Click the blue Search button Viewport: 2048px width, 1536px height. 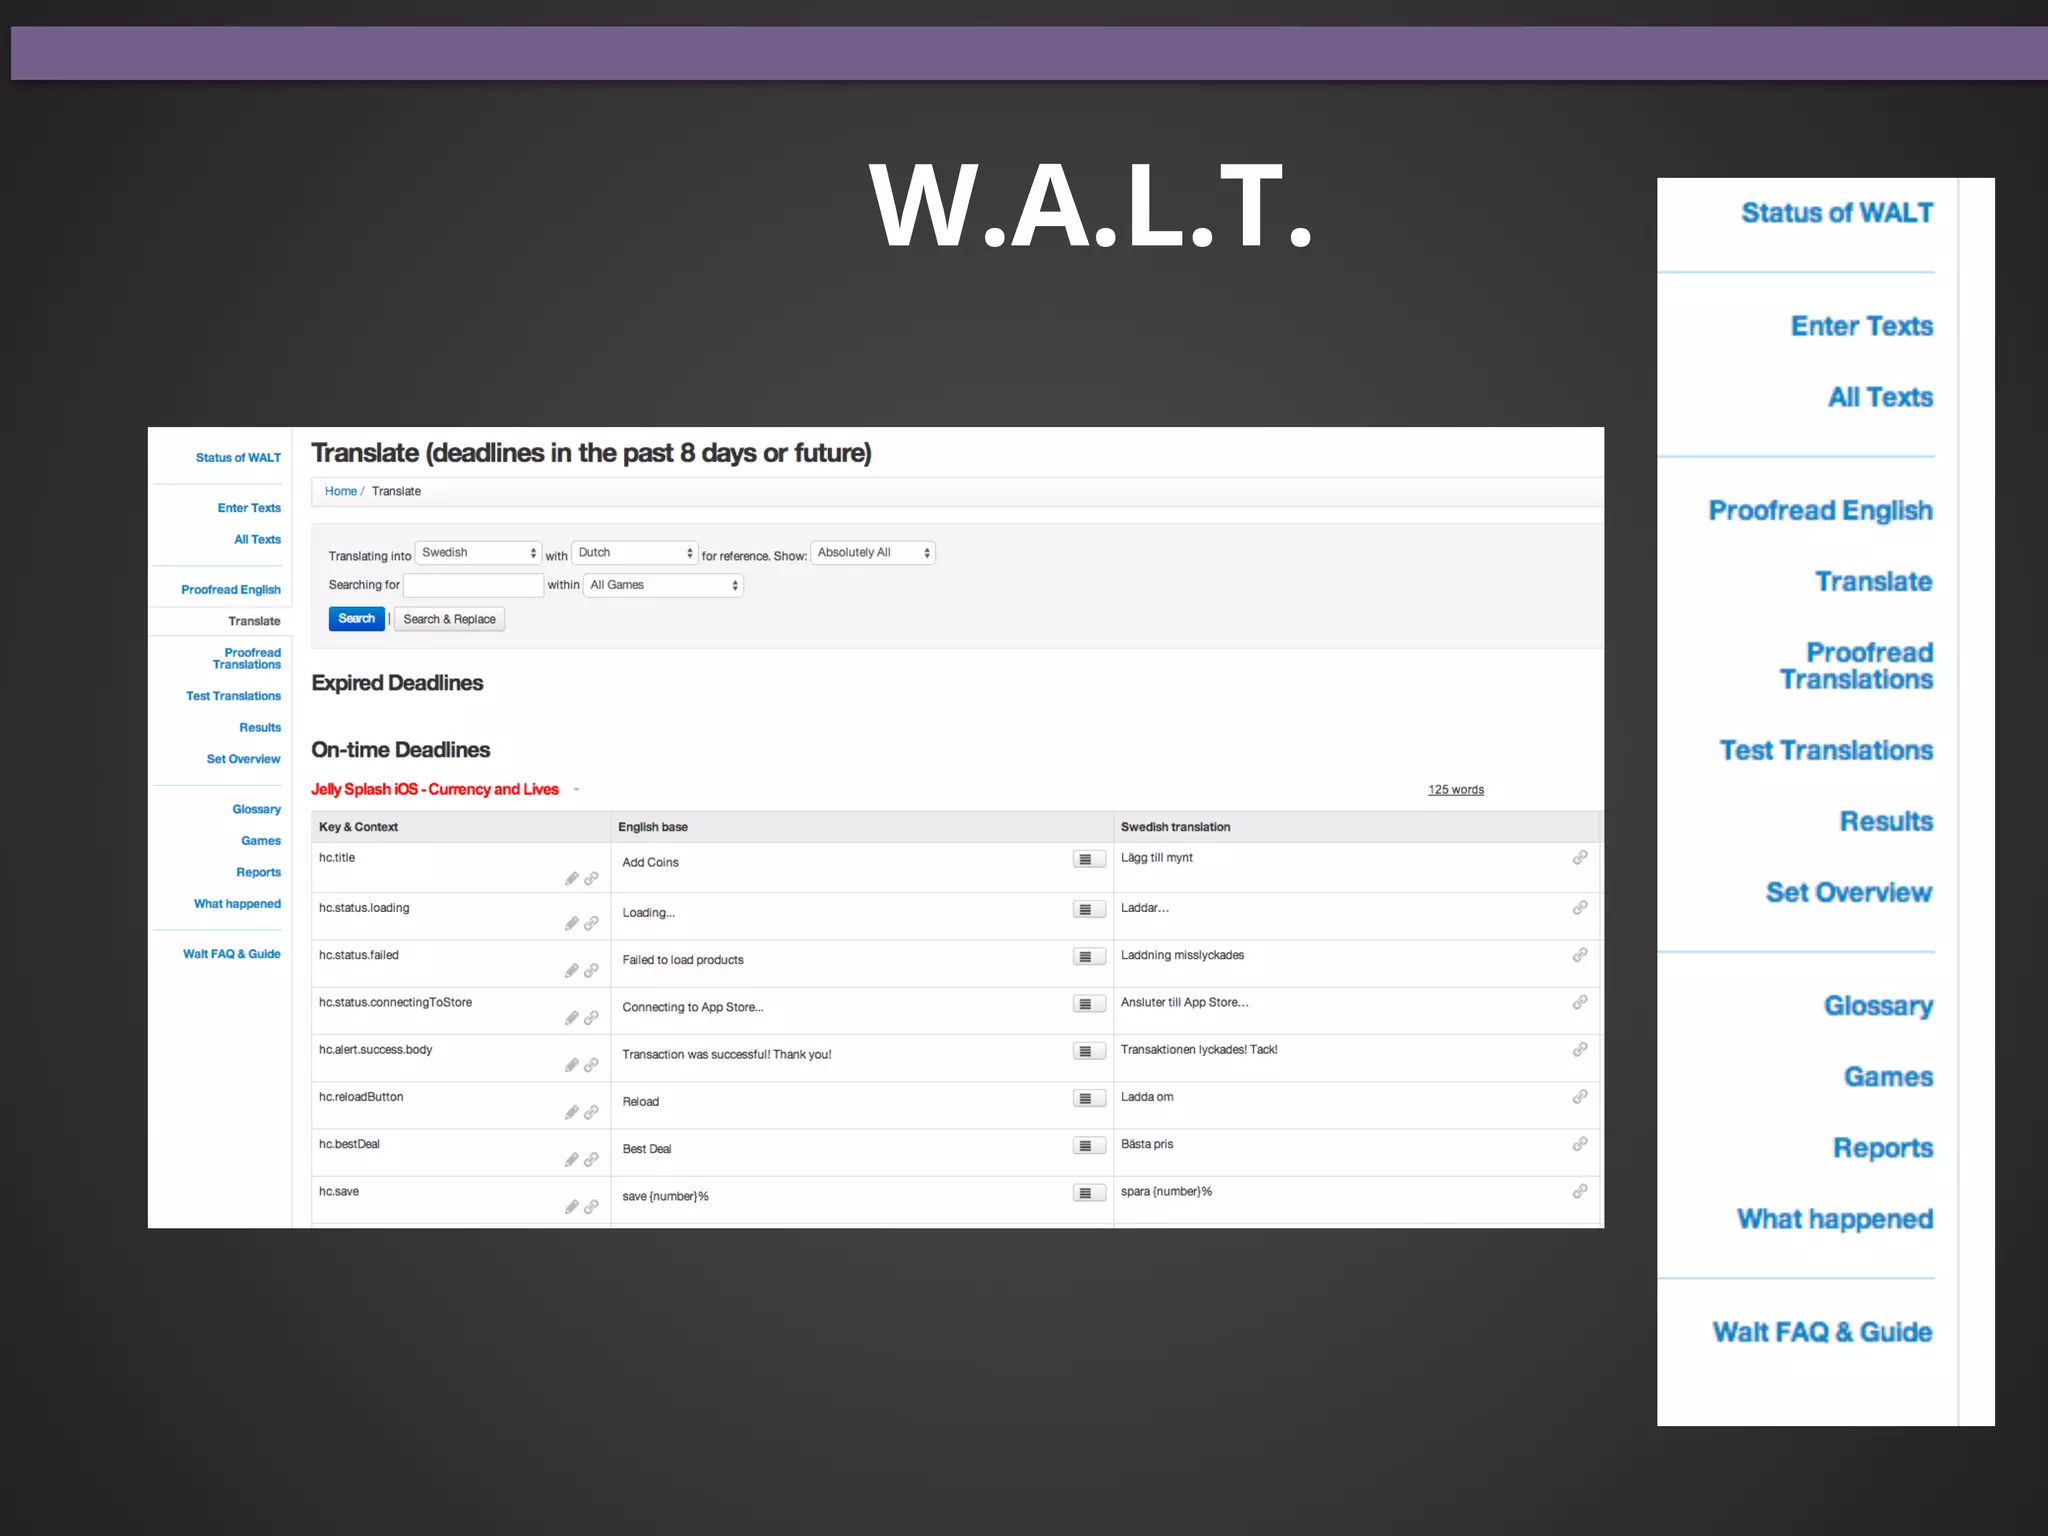356,619
